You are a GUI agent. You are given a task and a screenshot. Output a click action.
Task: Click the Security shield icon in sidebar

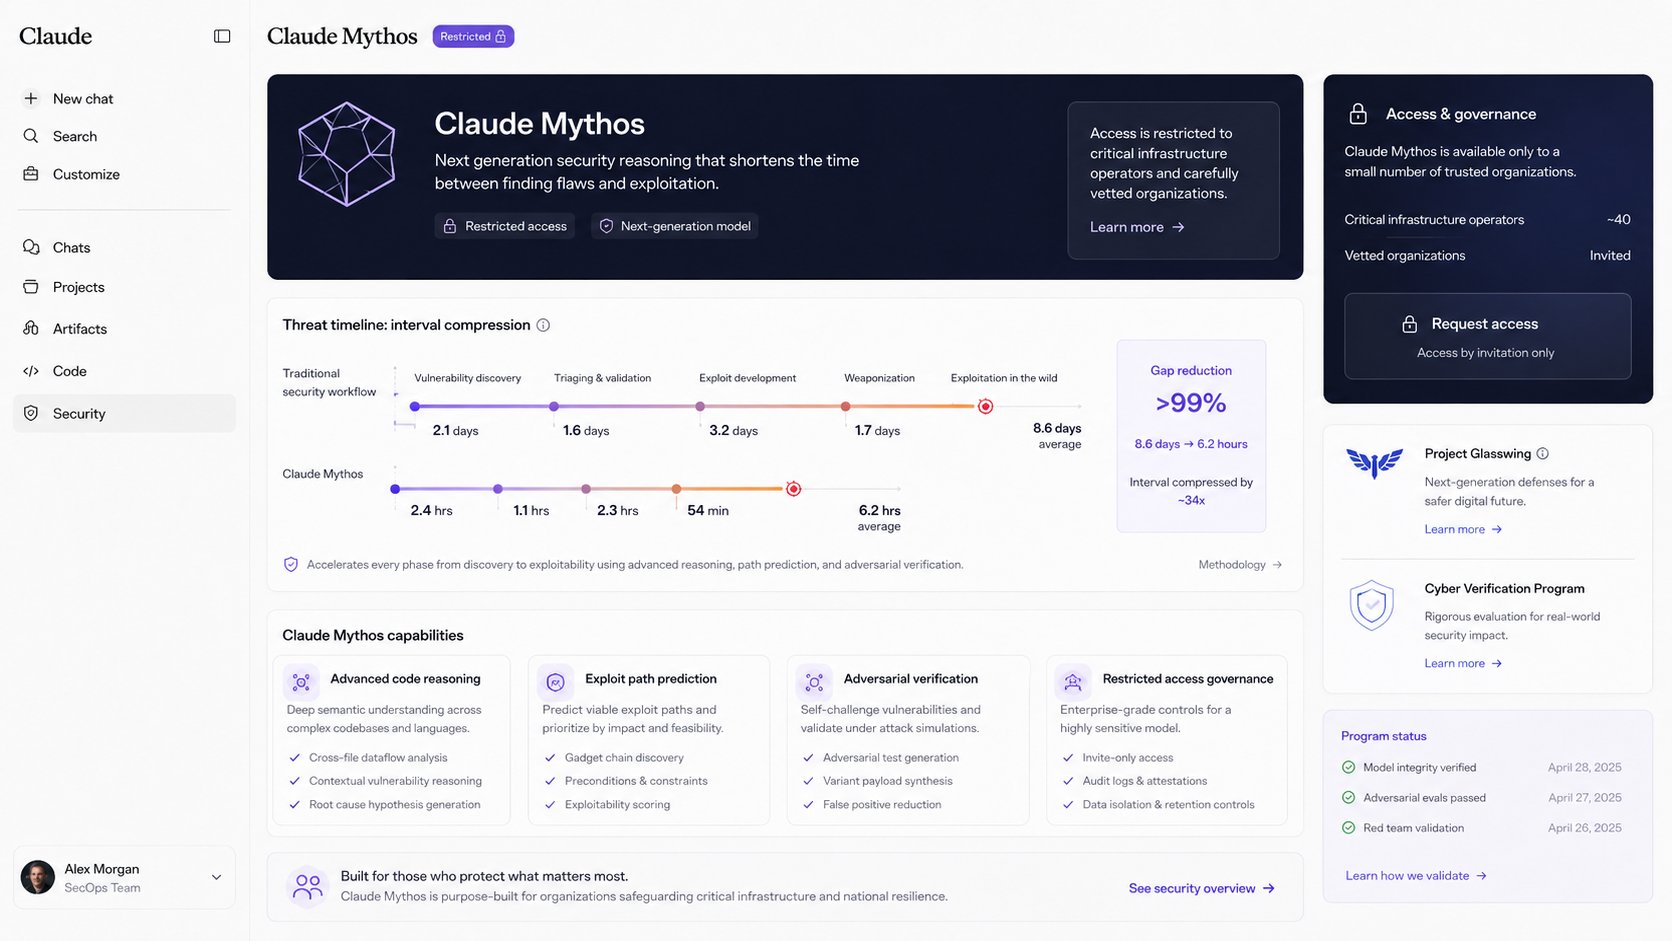click(x=31, y=413)
